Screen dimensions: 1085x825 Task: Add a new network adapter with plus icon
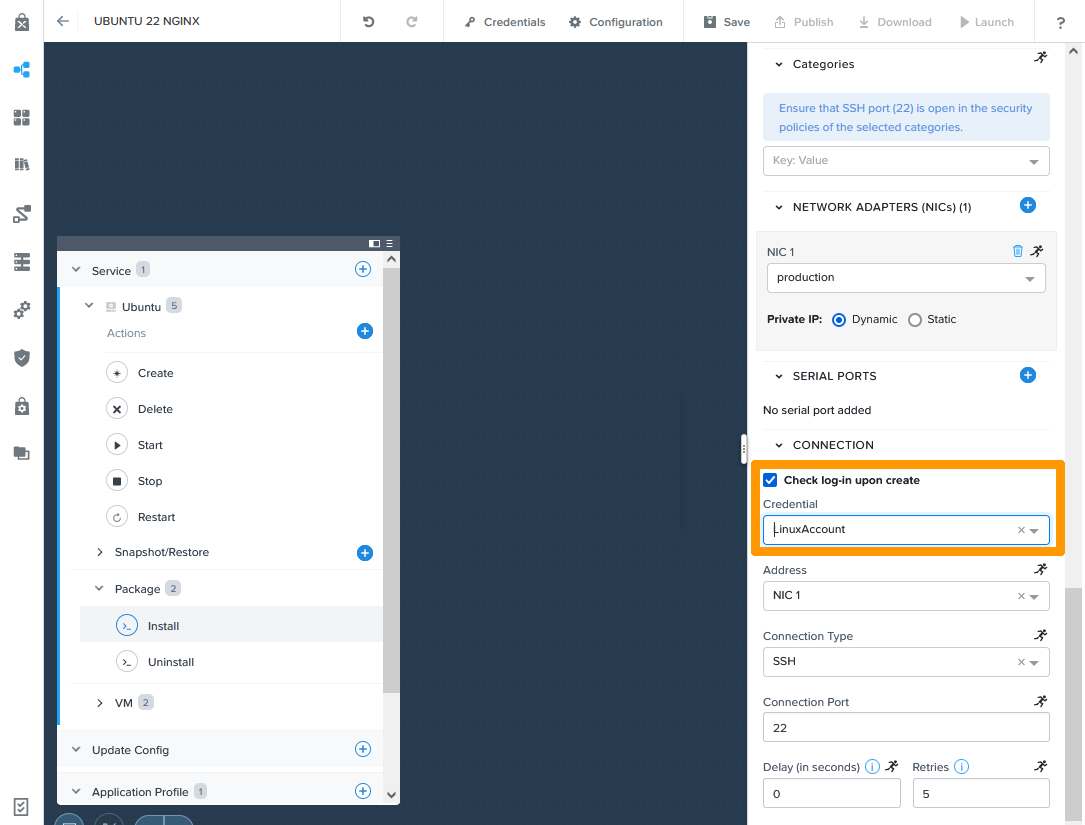coord(1027,205)
